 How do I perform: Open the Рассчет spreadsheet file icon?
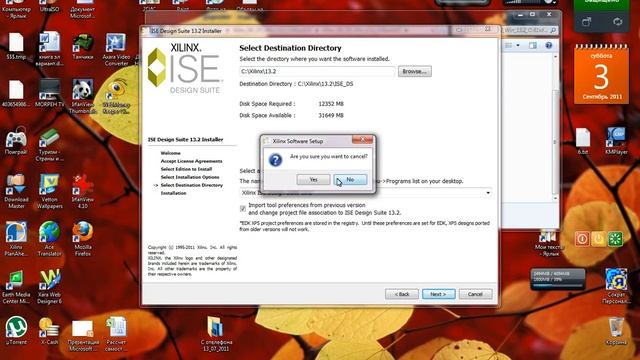click(116, 335)
